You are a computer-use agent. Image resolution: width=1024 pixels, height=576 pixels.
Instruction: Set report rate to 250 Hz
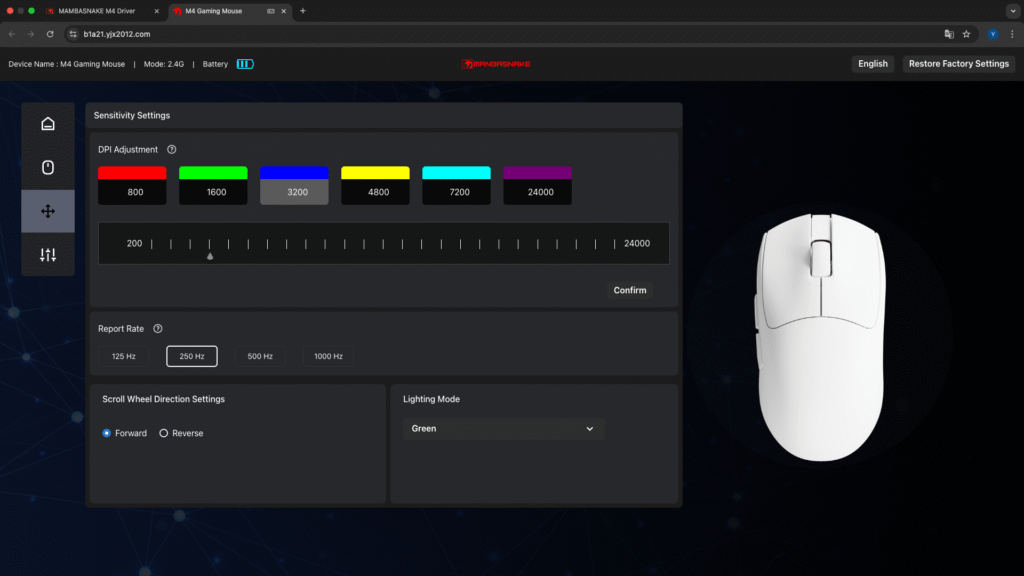(192, 356)
